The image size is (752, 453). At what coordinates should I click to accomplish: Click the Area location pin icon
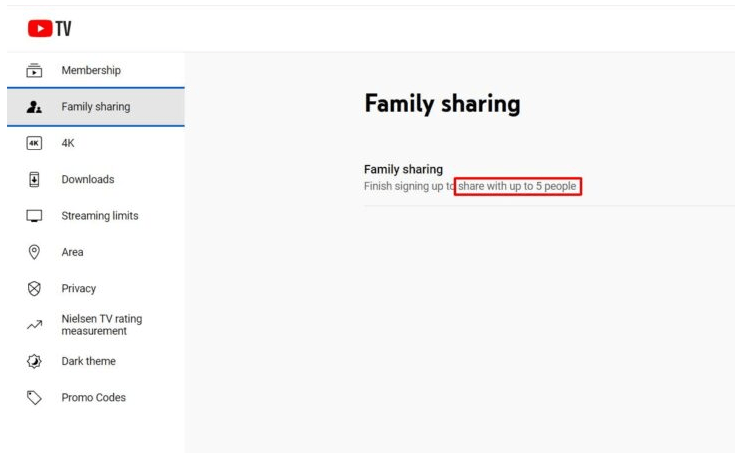[x=34, y=252]
